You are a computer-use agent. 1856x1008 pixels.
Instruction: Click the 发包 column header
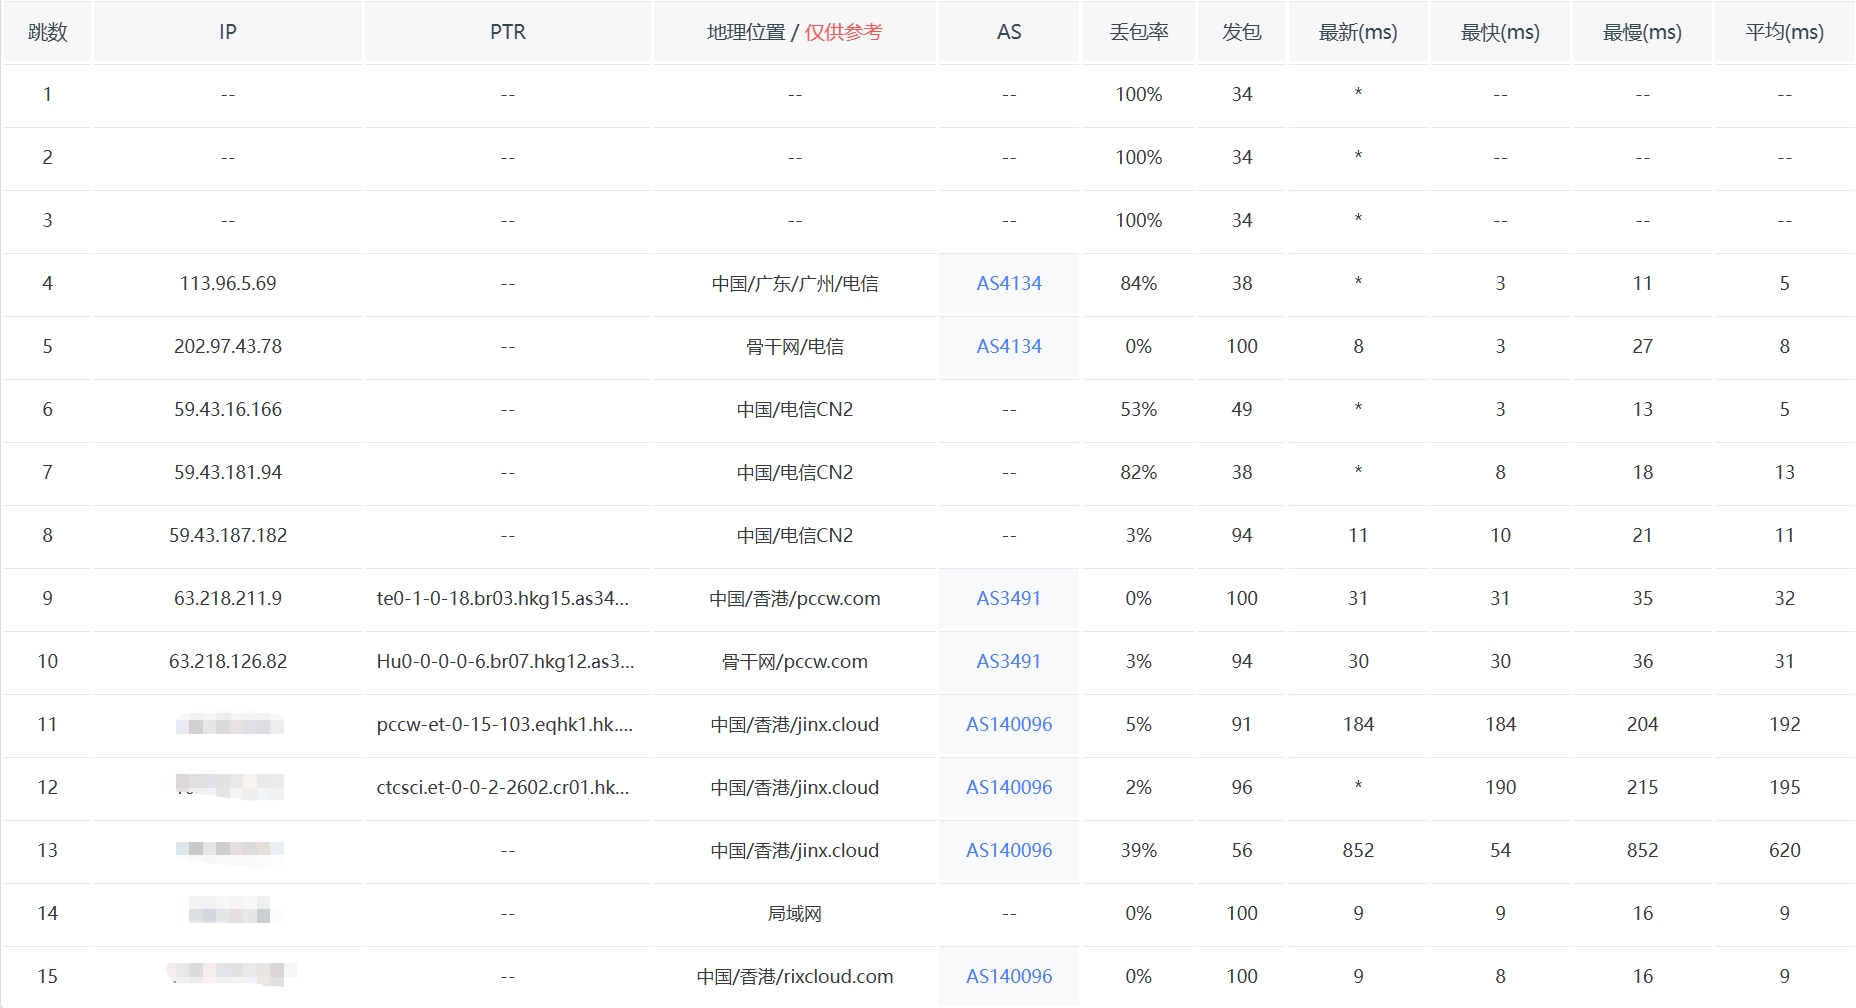(x=1242, y=32)
